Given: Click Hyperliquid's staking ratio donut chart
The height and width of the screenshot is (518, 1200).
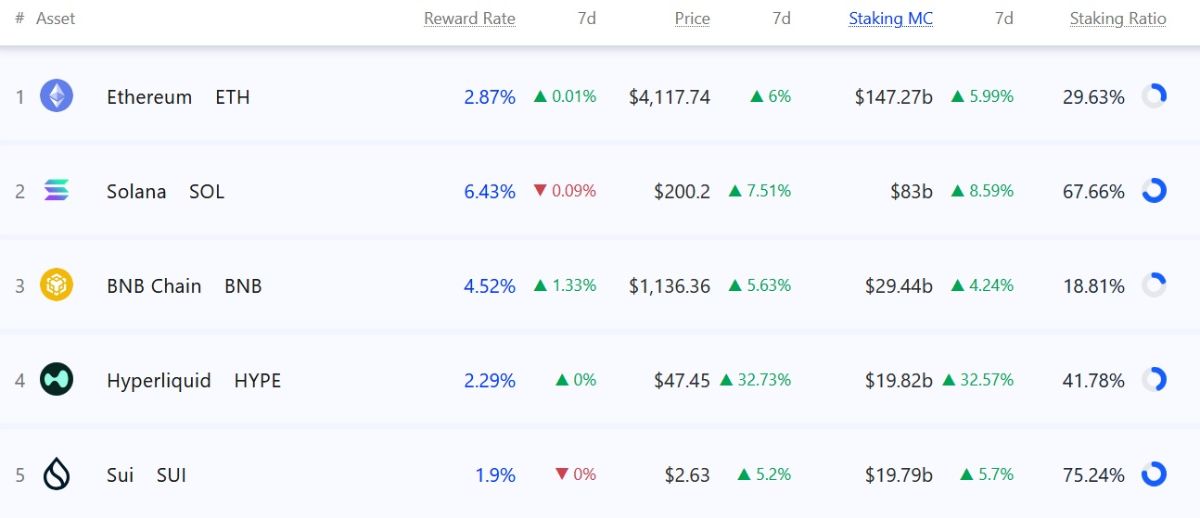Looking at the screenshot, I should click(1154, 379).
